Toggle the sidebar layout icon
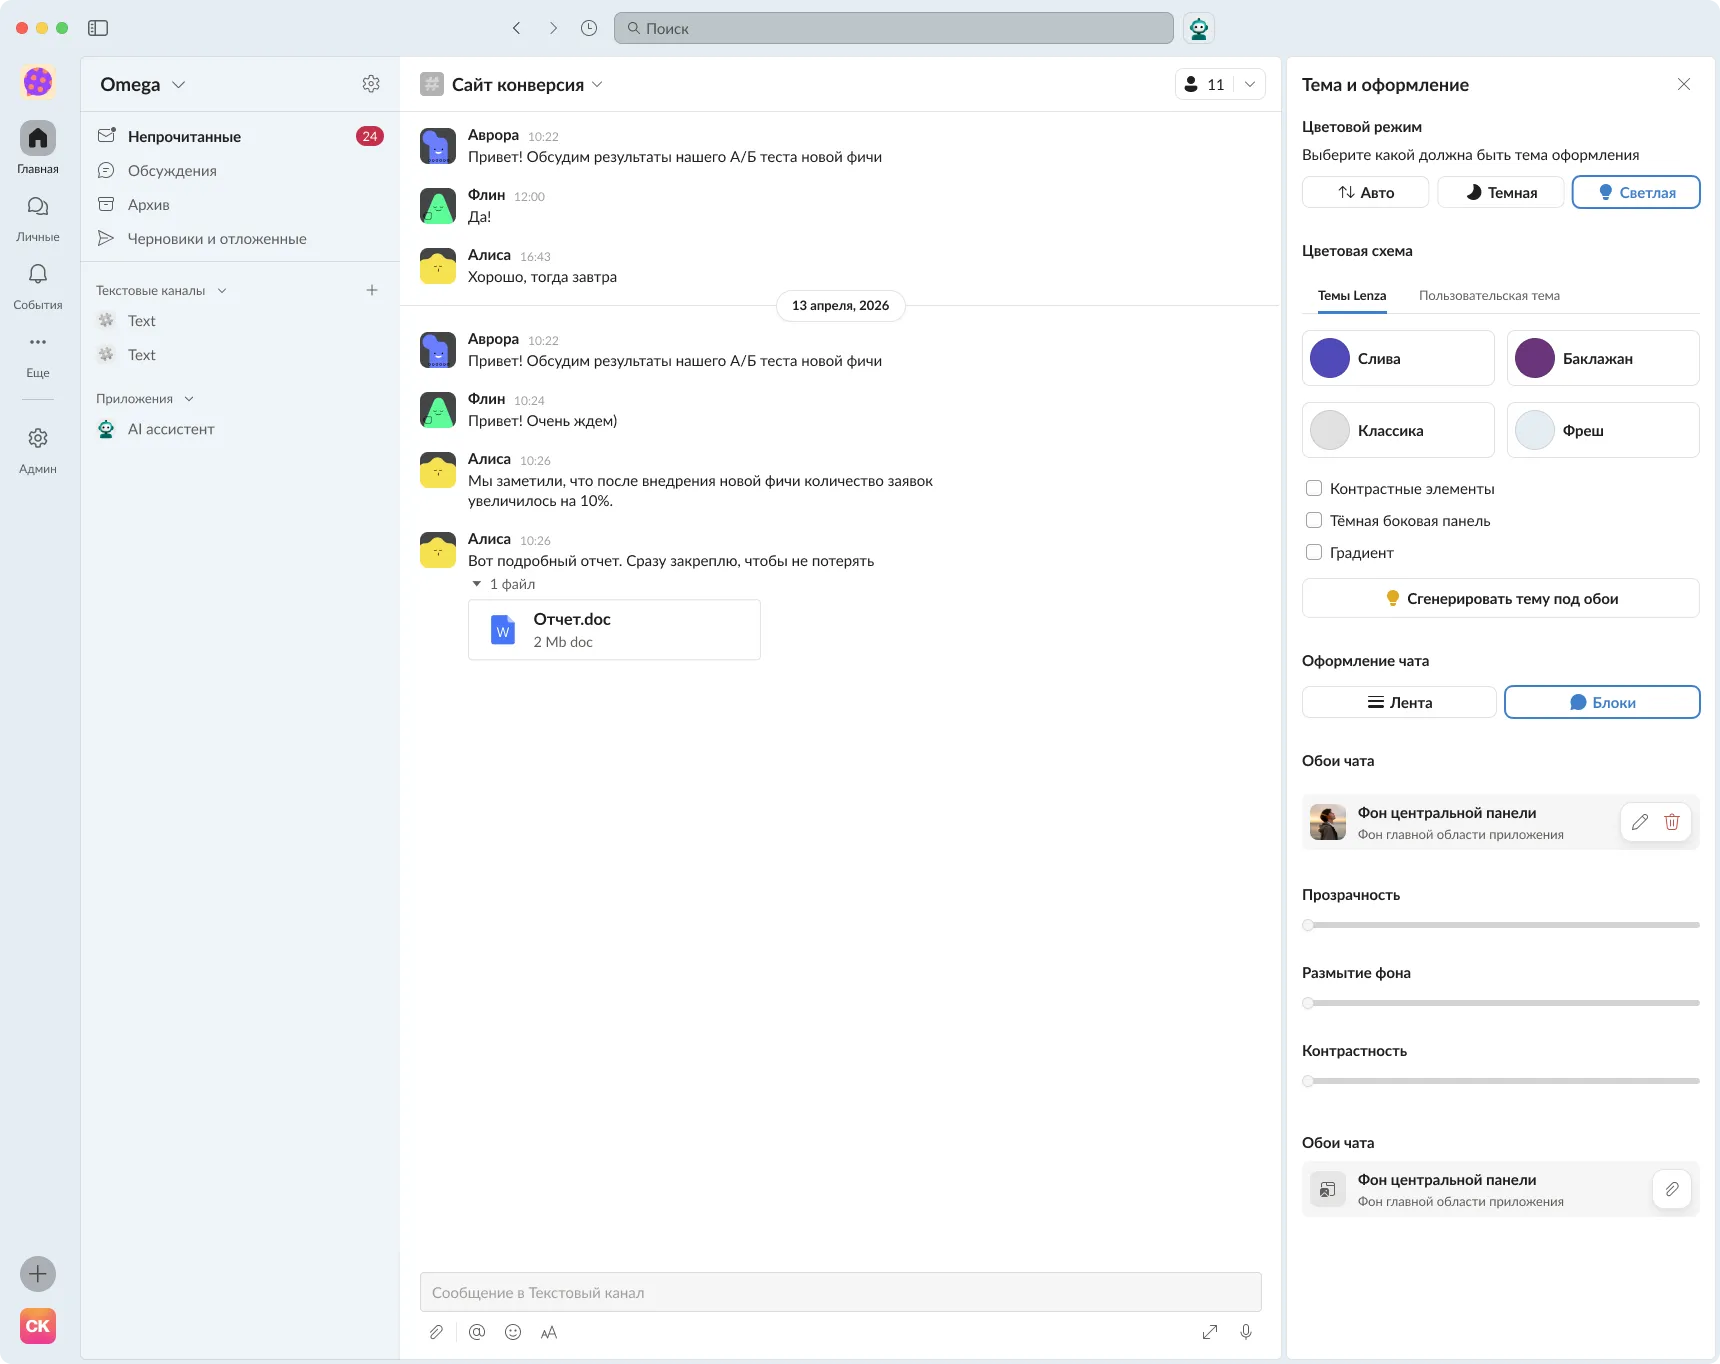Image resolution: width=1720 pixels, height=1364 pixels. (98, 28)
